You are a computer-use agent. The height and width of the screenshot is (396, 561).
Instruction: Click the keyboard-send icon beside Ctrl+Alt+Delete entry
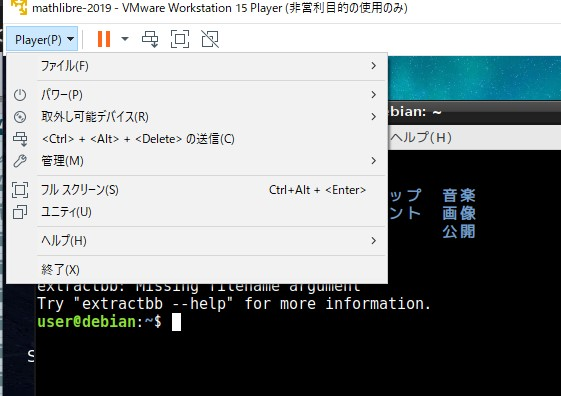pos(20,139)
